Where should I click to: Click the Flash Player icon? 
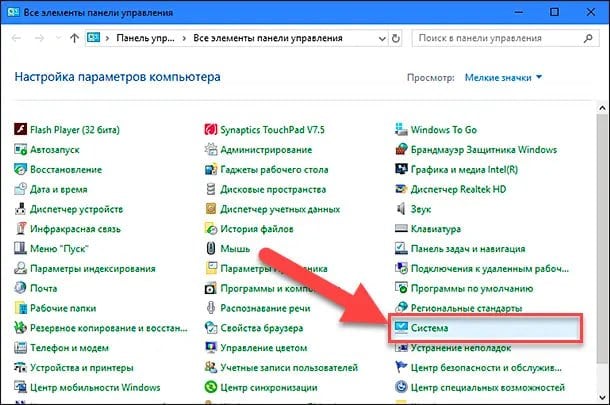(x=20, y=129)
